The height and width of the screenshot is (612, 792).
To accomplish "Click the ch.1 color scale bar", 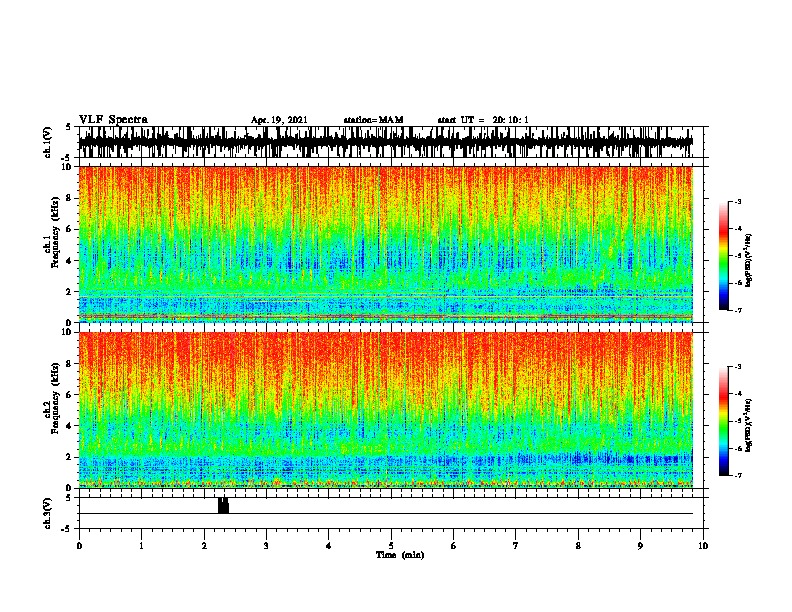I will 724,256.
